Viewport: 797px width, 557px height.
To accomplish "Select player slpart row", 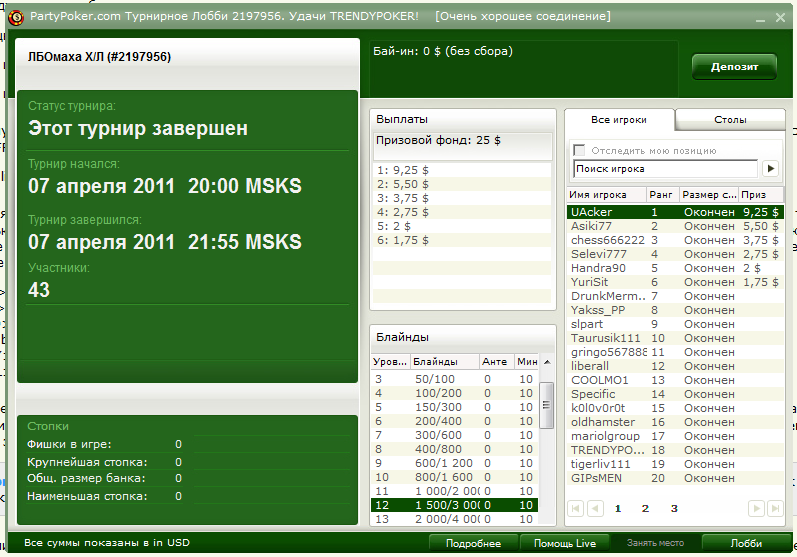I will pyautogui.click(x=675, y=324).
